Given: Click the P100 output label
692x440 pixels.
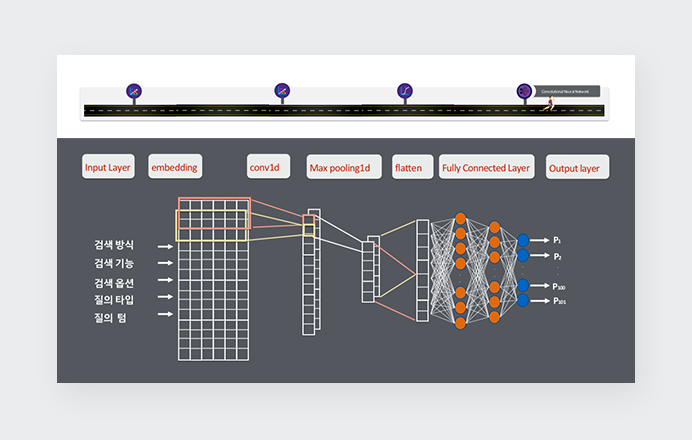Looking at the screenshot, I should 559,286.
